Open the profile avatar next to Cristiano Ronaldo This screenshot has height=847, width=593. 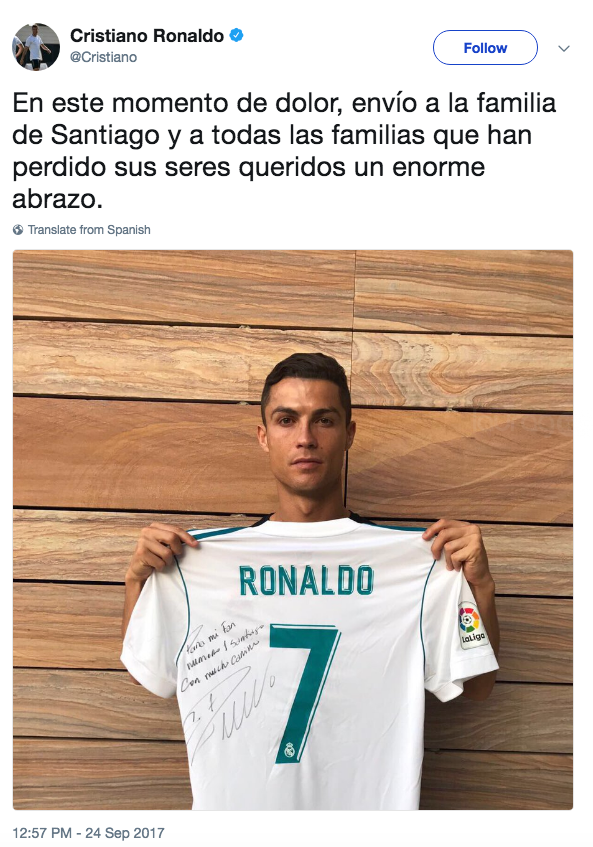(36, 47)
